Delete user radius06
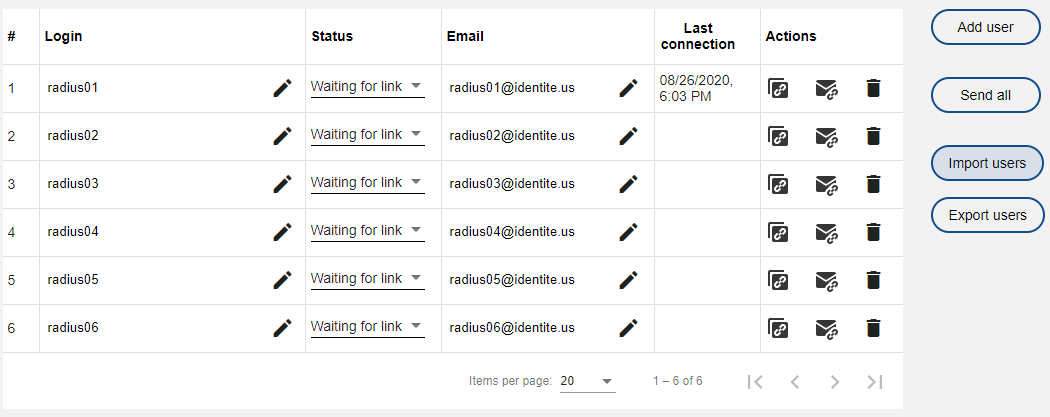 coord(873,328)
